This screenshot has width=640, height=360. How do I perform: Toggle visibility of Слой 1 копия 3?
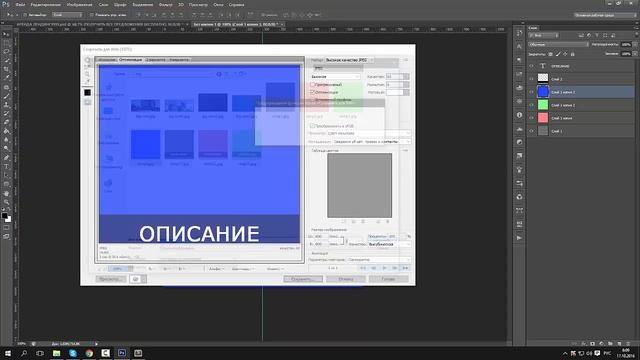pos(531,92)
